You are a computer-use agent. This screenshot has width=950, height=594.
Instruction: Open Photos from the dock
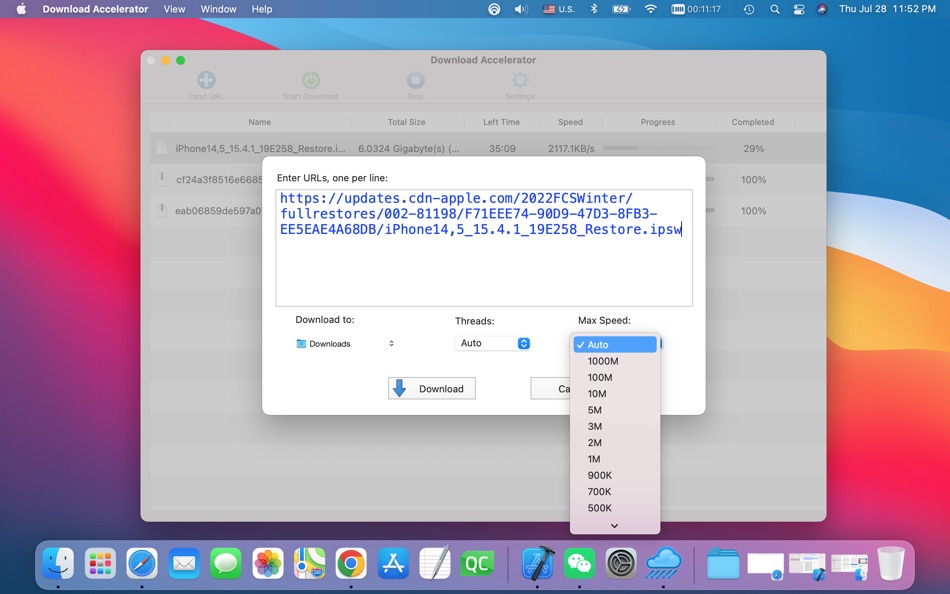(268, 563)
